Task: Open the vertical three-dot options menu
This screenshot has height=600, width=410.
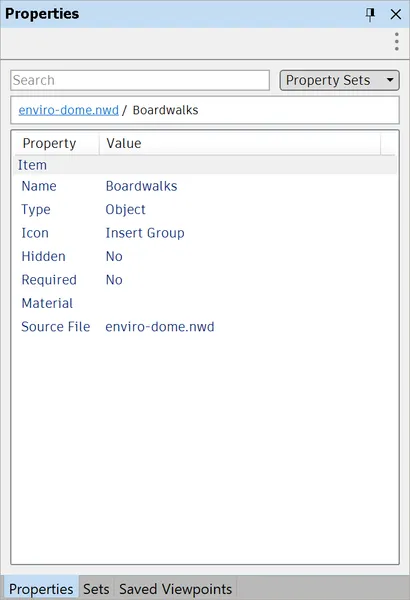Action: click(x=397, y=41)
